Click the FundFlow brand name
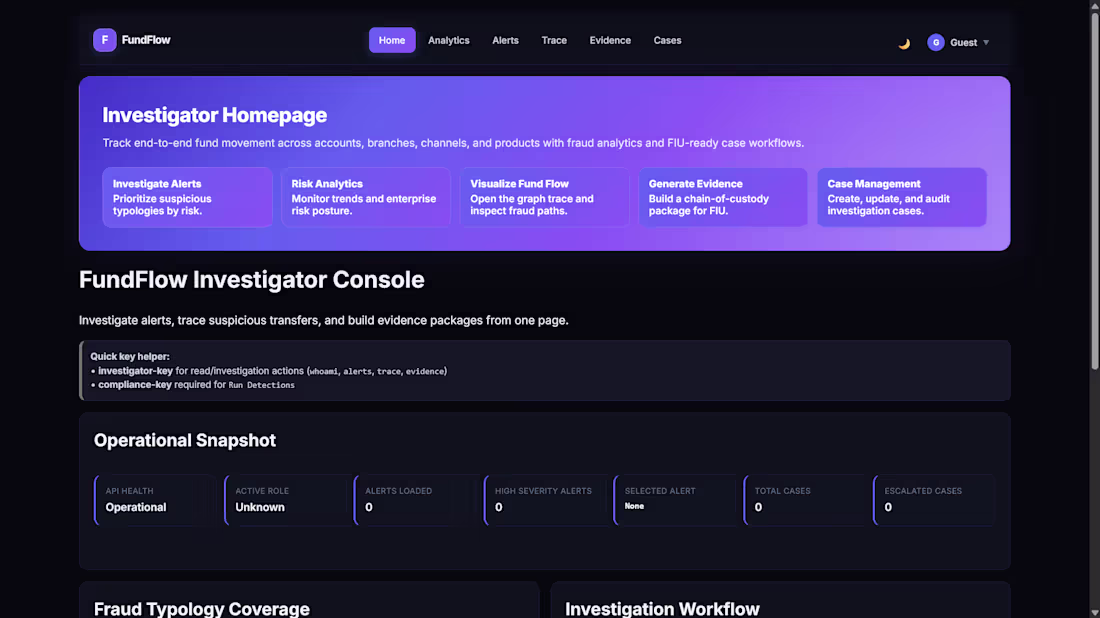Image resolution: width=1100 pixels, height=618 pixels. tap(146, 40)
